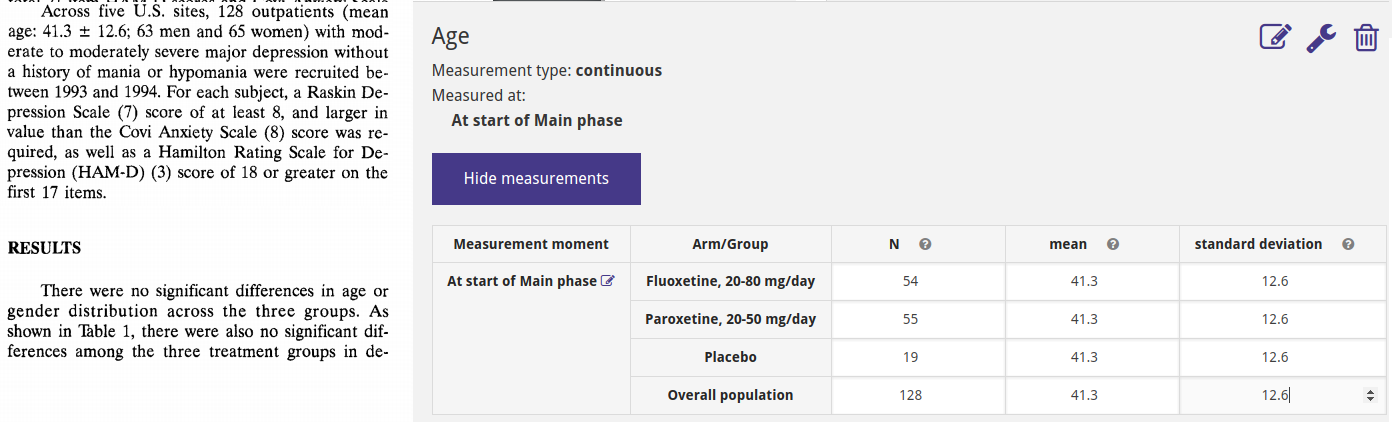Click the edit pencil icon for Age
The height and width of the screenshot is (422, 1392).
[1275, 38]
